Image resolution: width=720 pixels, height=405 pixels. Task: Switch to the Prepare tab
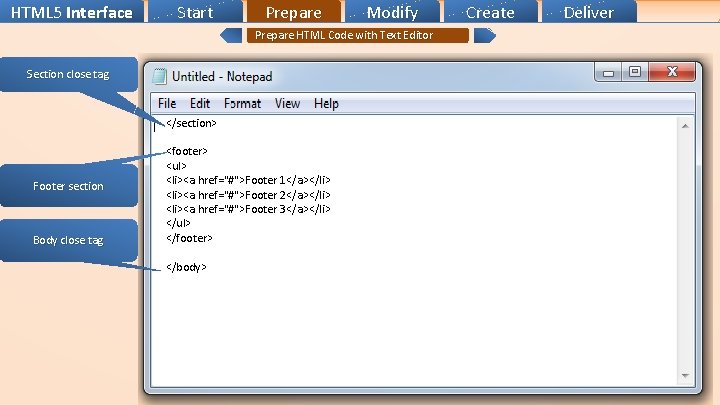(x=293, y=11)
